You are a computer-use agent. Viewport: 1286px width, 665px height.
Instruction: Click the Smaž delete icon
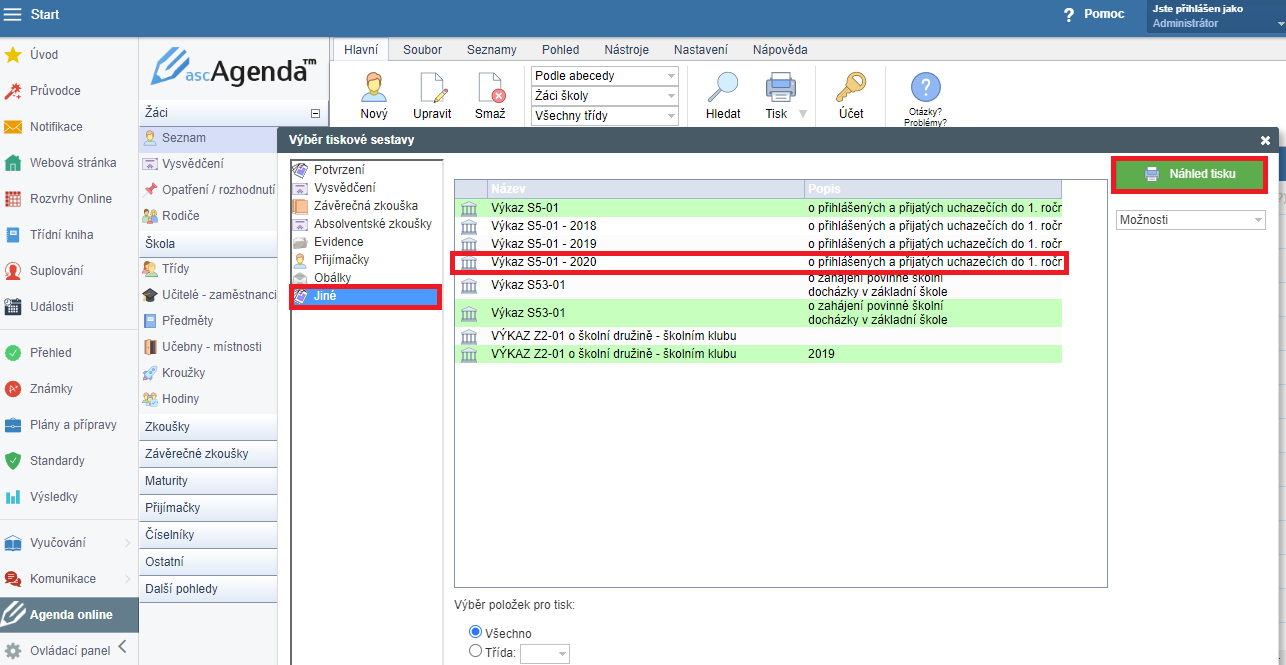point(490,88)
